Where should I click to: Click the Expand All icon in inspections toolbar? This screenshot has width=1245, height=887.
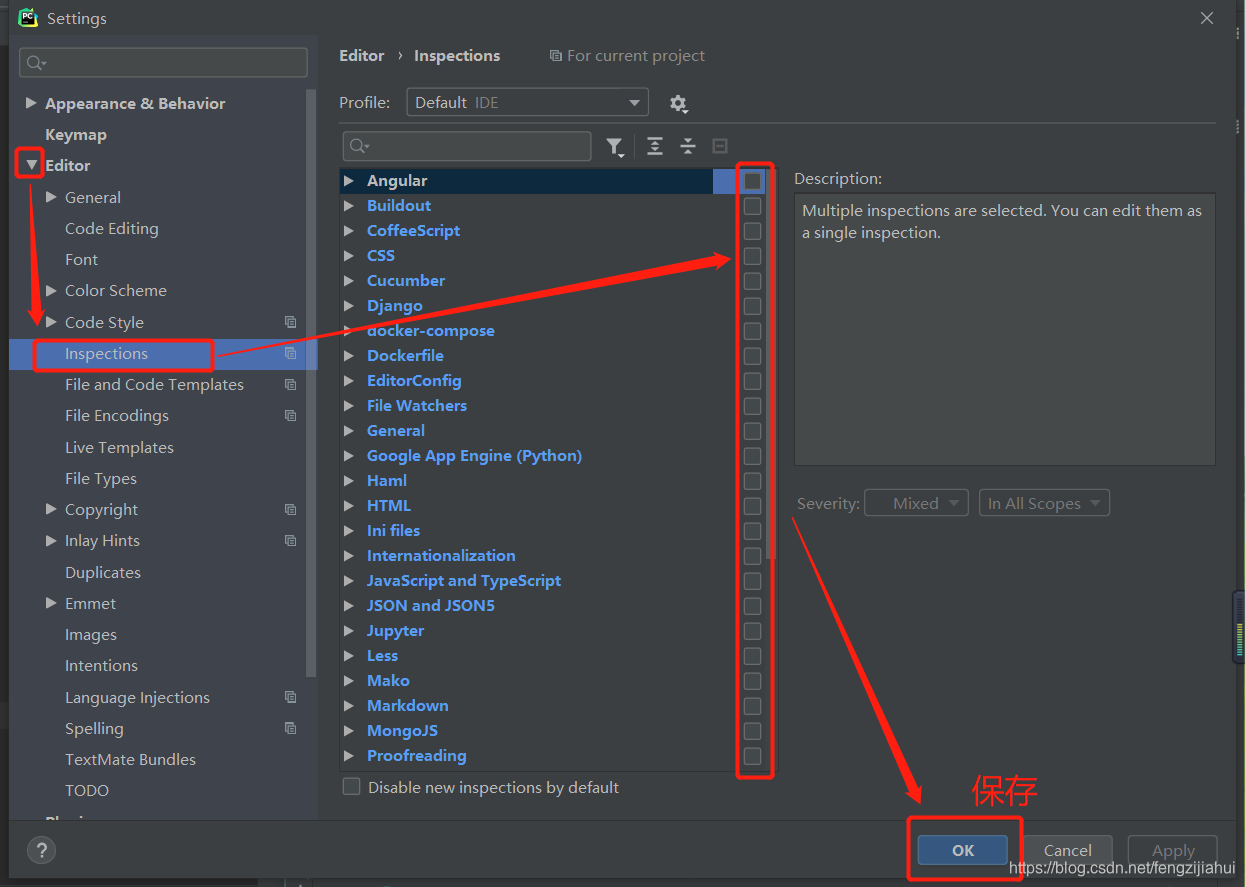click(654, 146)
